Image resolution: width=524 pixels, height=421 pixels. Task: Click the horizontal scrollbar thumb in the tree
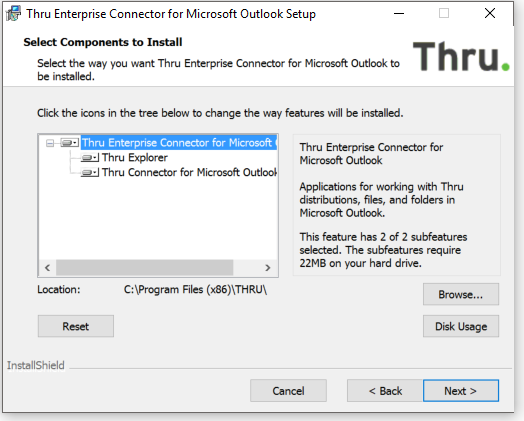(x=144, y=268)
